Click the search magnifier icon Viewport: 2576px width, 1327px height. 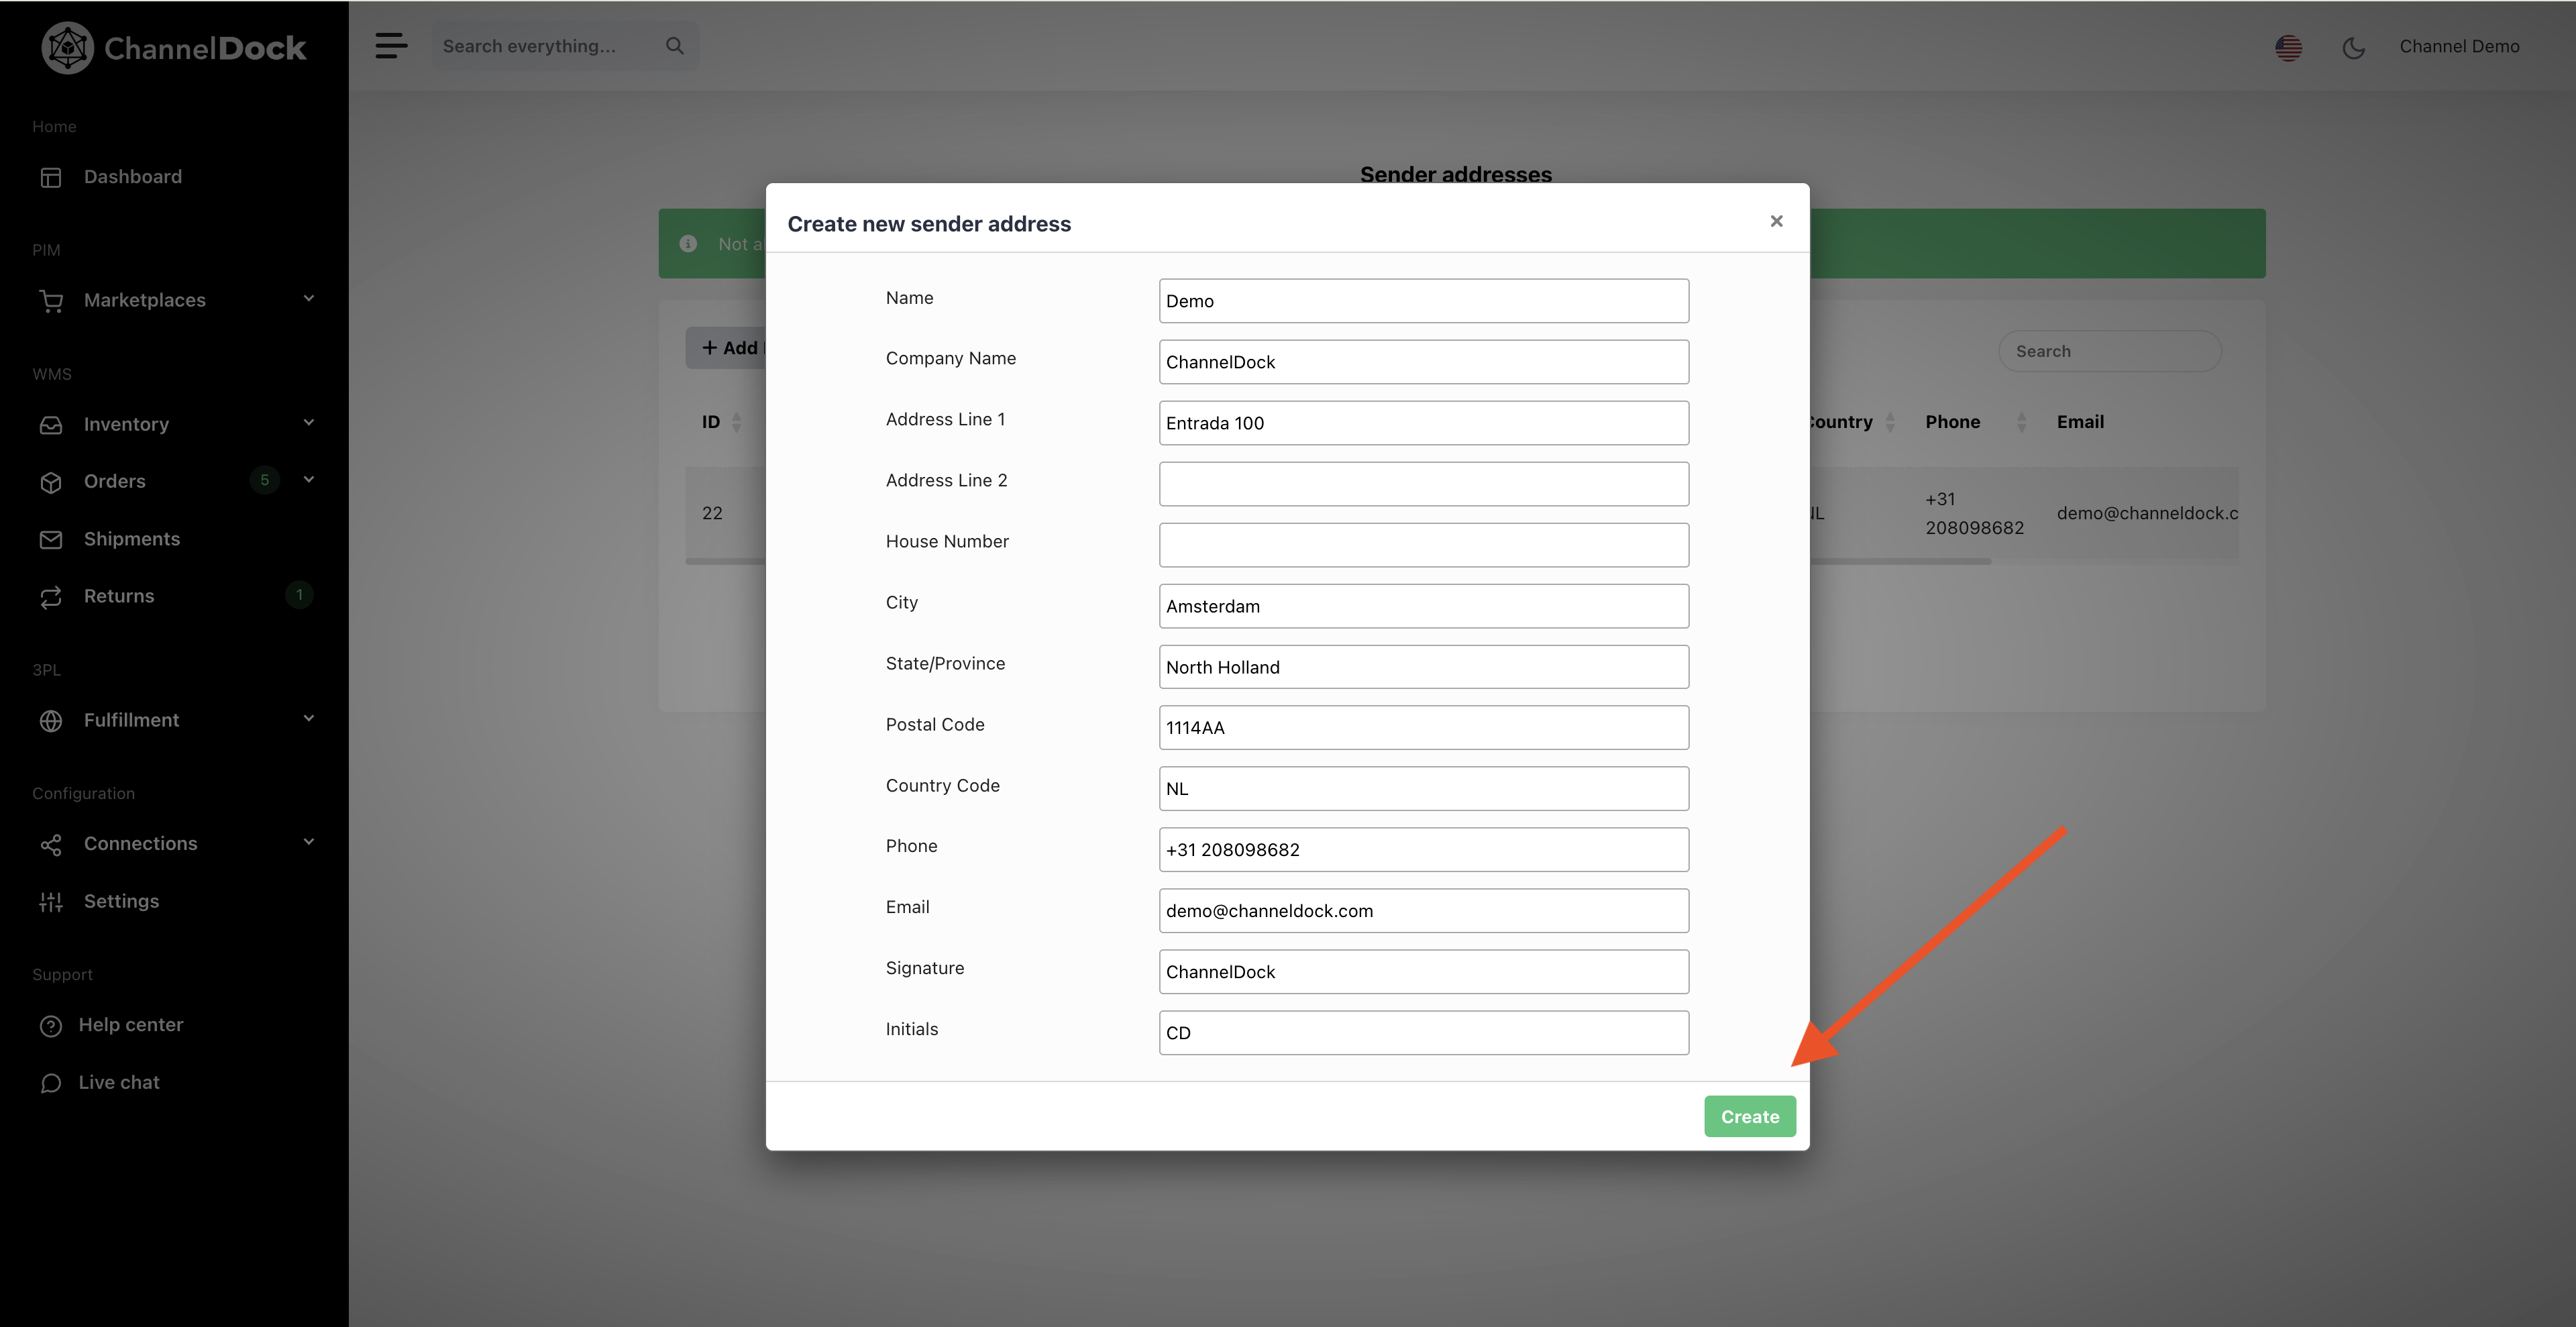675,46
